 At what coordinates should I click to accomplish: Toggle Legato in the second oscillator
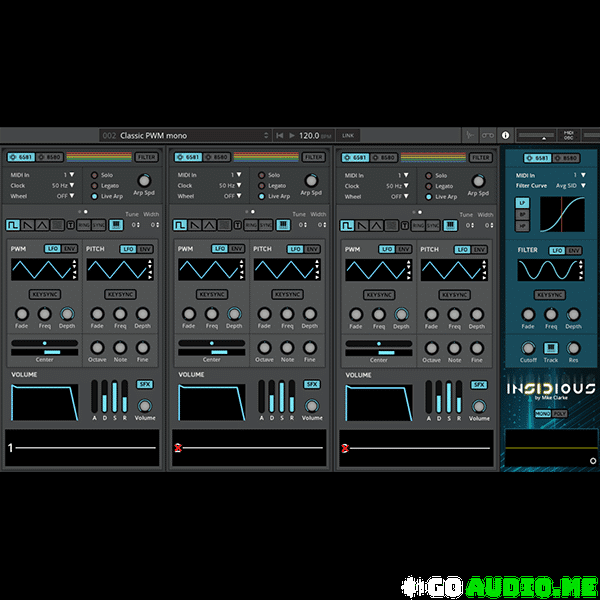[262, 186]
